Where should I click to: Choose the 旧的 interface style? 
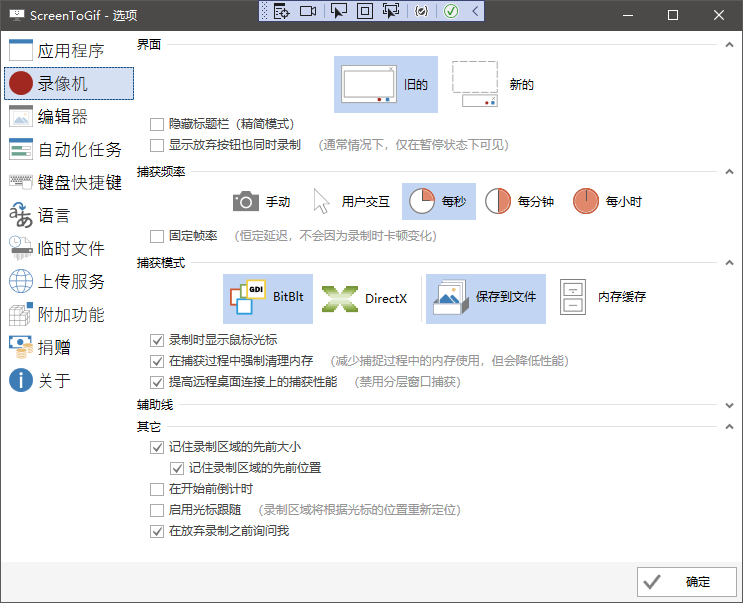(x=386, y=84)
